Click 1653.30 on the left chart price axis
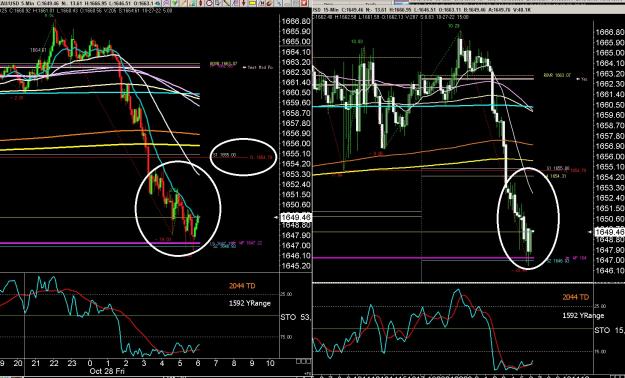The width and height of the screenshot is (625, 378). [x=296, y=174]
